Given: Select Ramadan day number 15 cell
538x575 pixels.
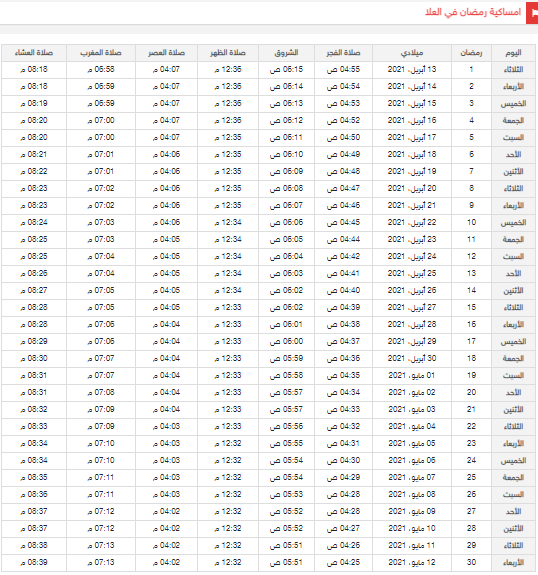Looking at the screenshot, I should [471, 307].
